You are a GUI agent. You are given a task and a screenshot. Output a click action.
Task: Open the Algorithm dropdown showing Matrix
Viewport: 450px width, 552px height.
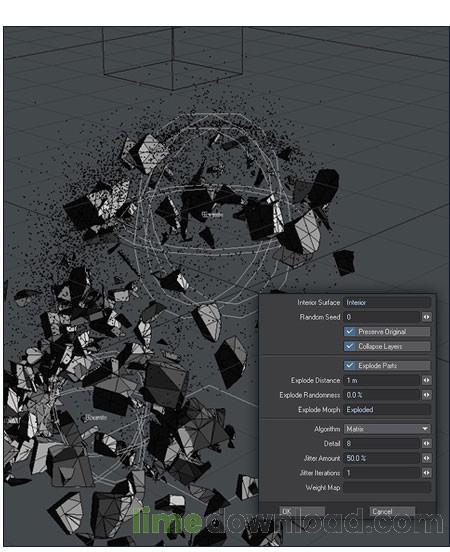click(x=387, y=429)
